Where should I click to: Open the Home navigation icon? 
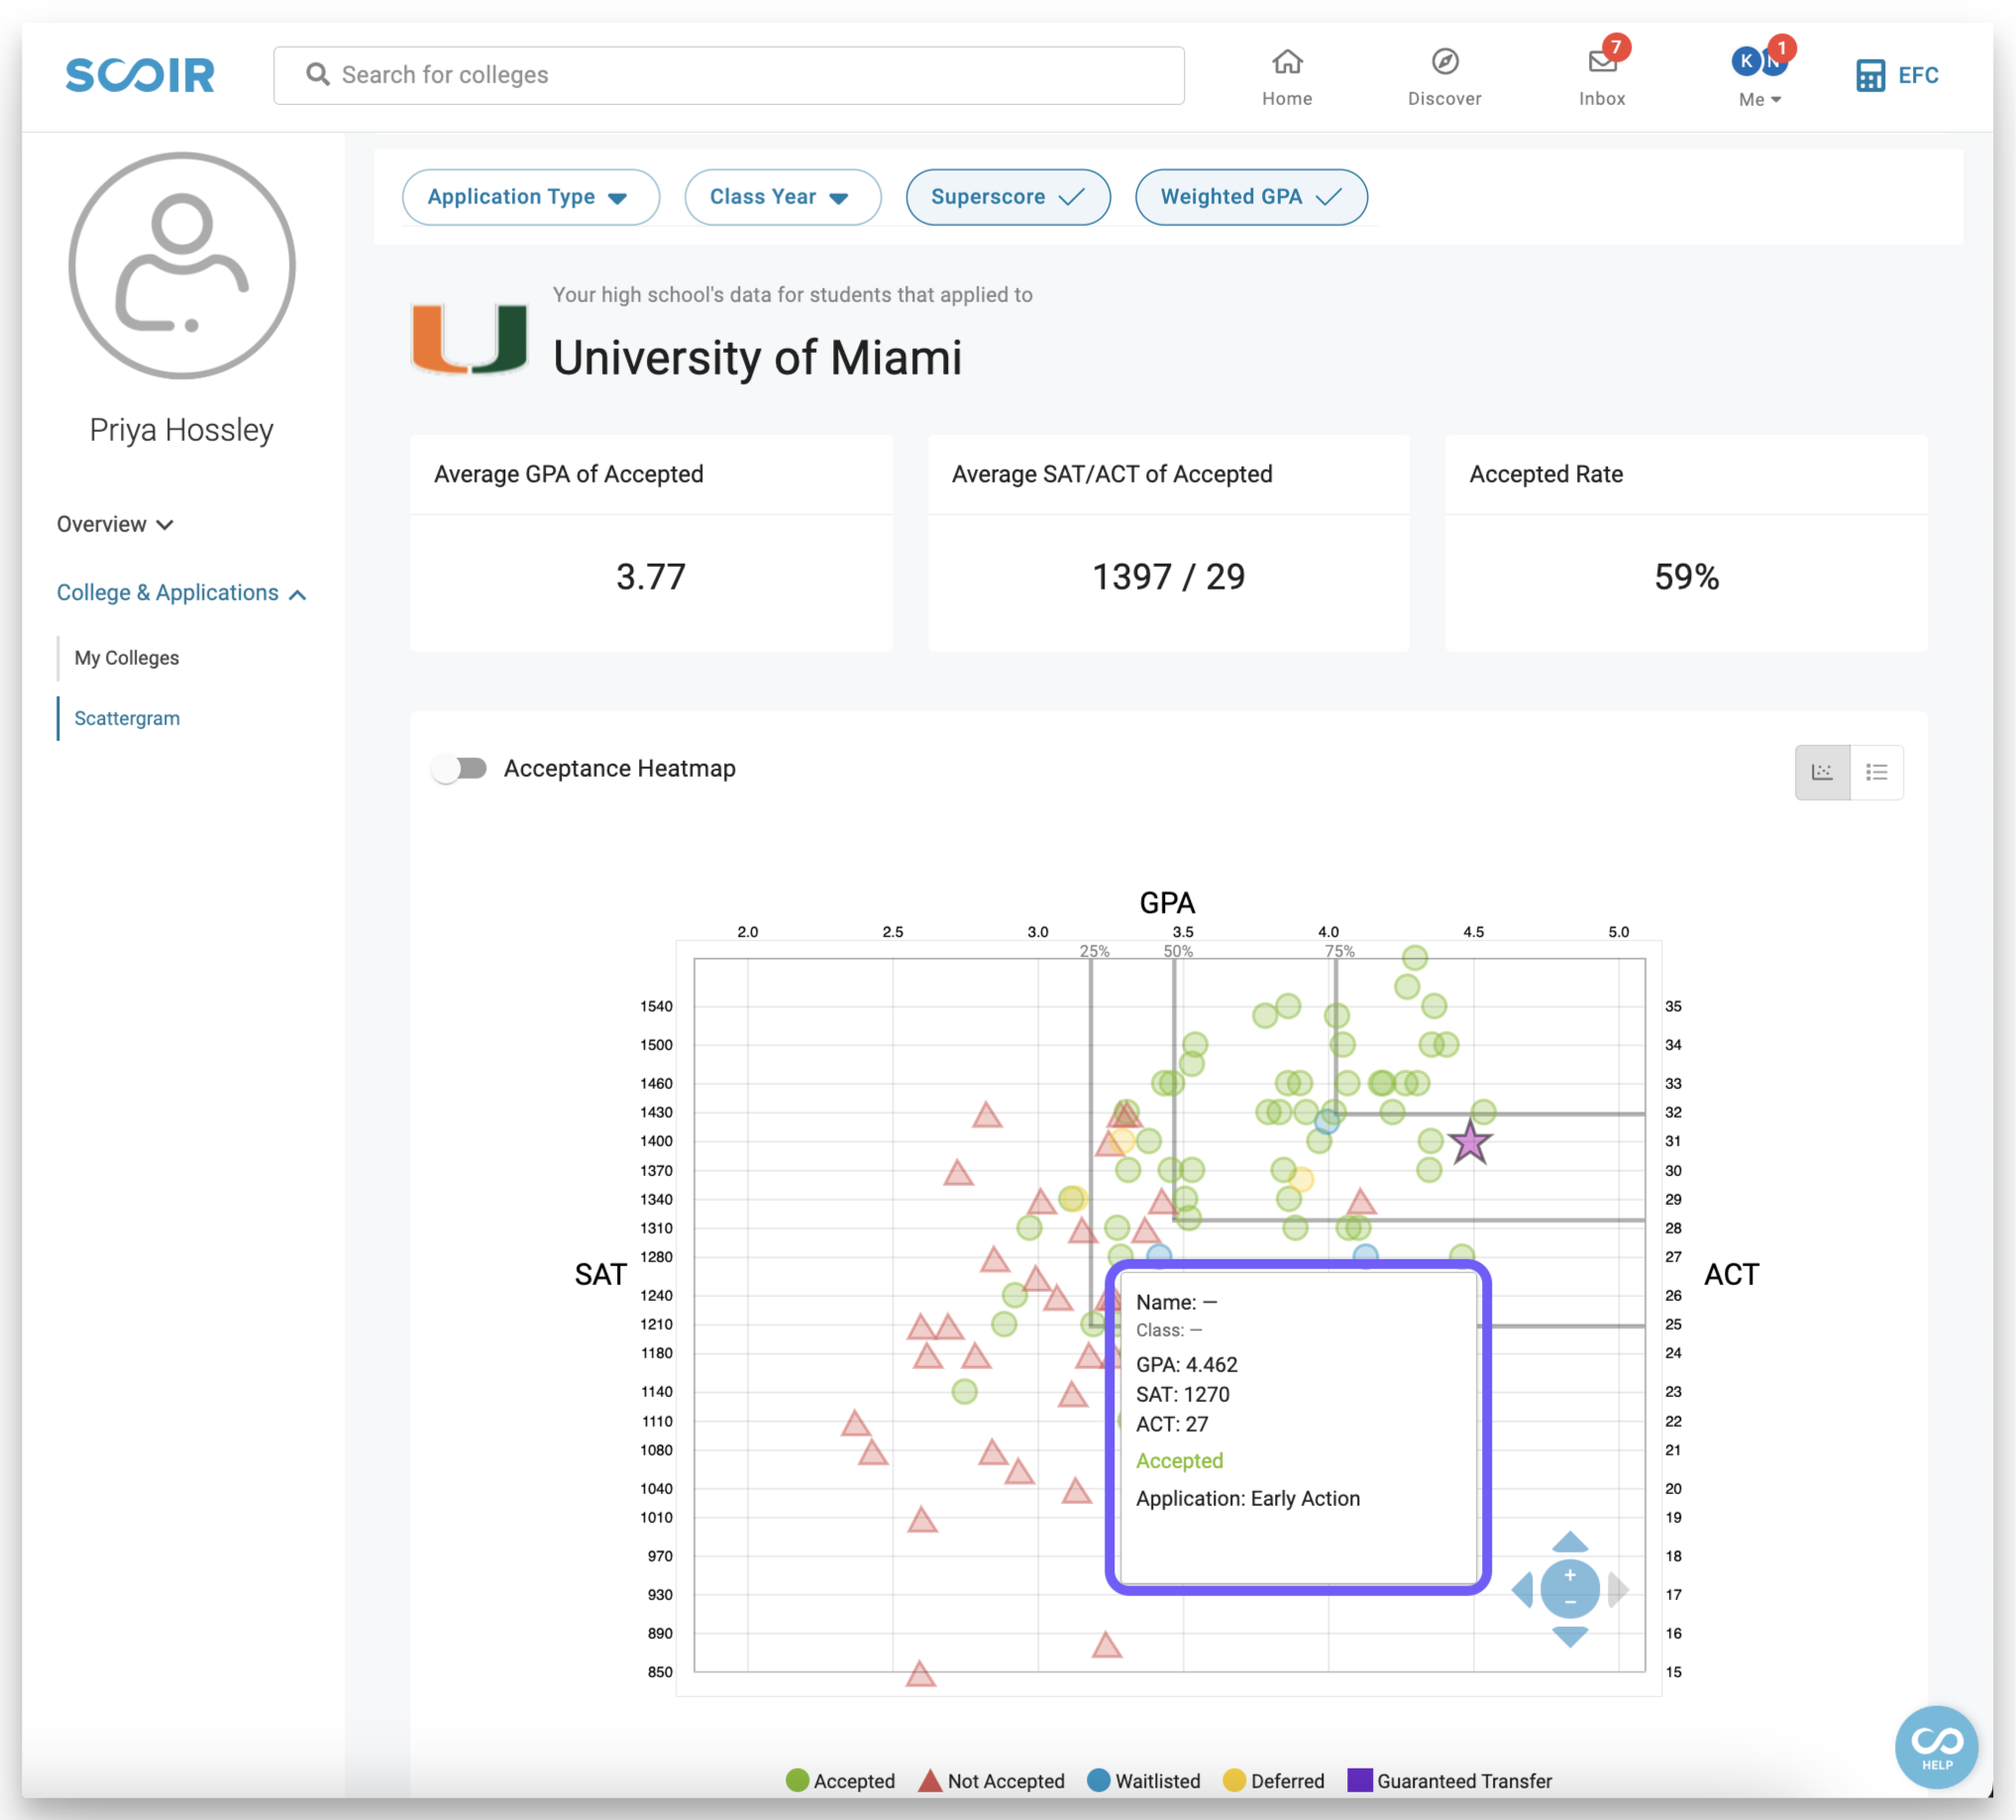tap(1287, 62)
